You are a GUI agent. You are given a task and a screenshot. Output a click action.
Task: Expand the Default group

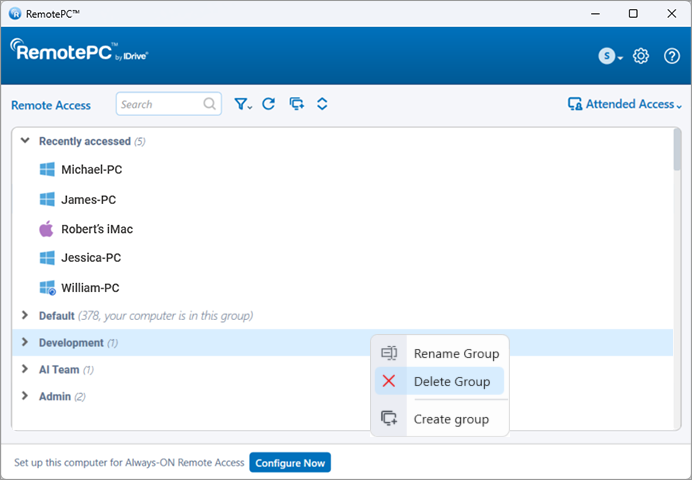(x=26, y=315)
